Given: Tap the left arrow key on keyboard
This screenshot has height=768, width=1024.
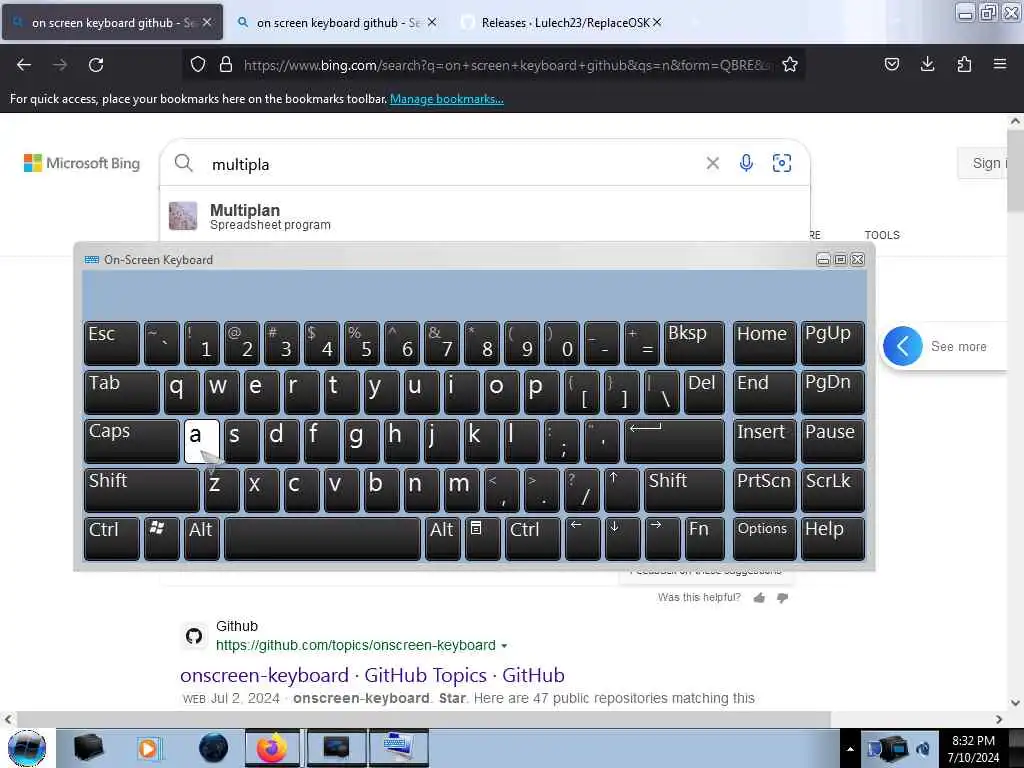Looking at the screenshot, I should [x=582, y=538].
